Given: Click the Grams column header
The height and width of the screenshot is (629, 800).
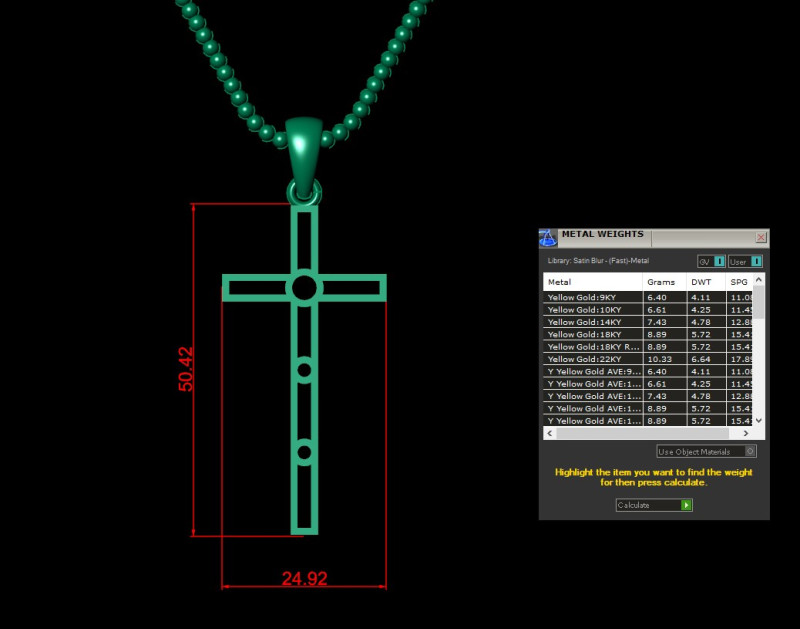Looking at the screenshot, I should click(660, 281).
